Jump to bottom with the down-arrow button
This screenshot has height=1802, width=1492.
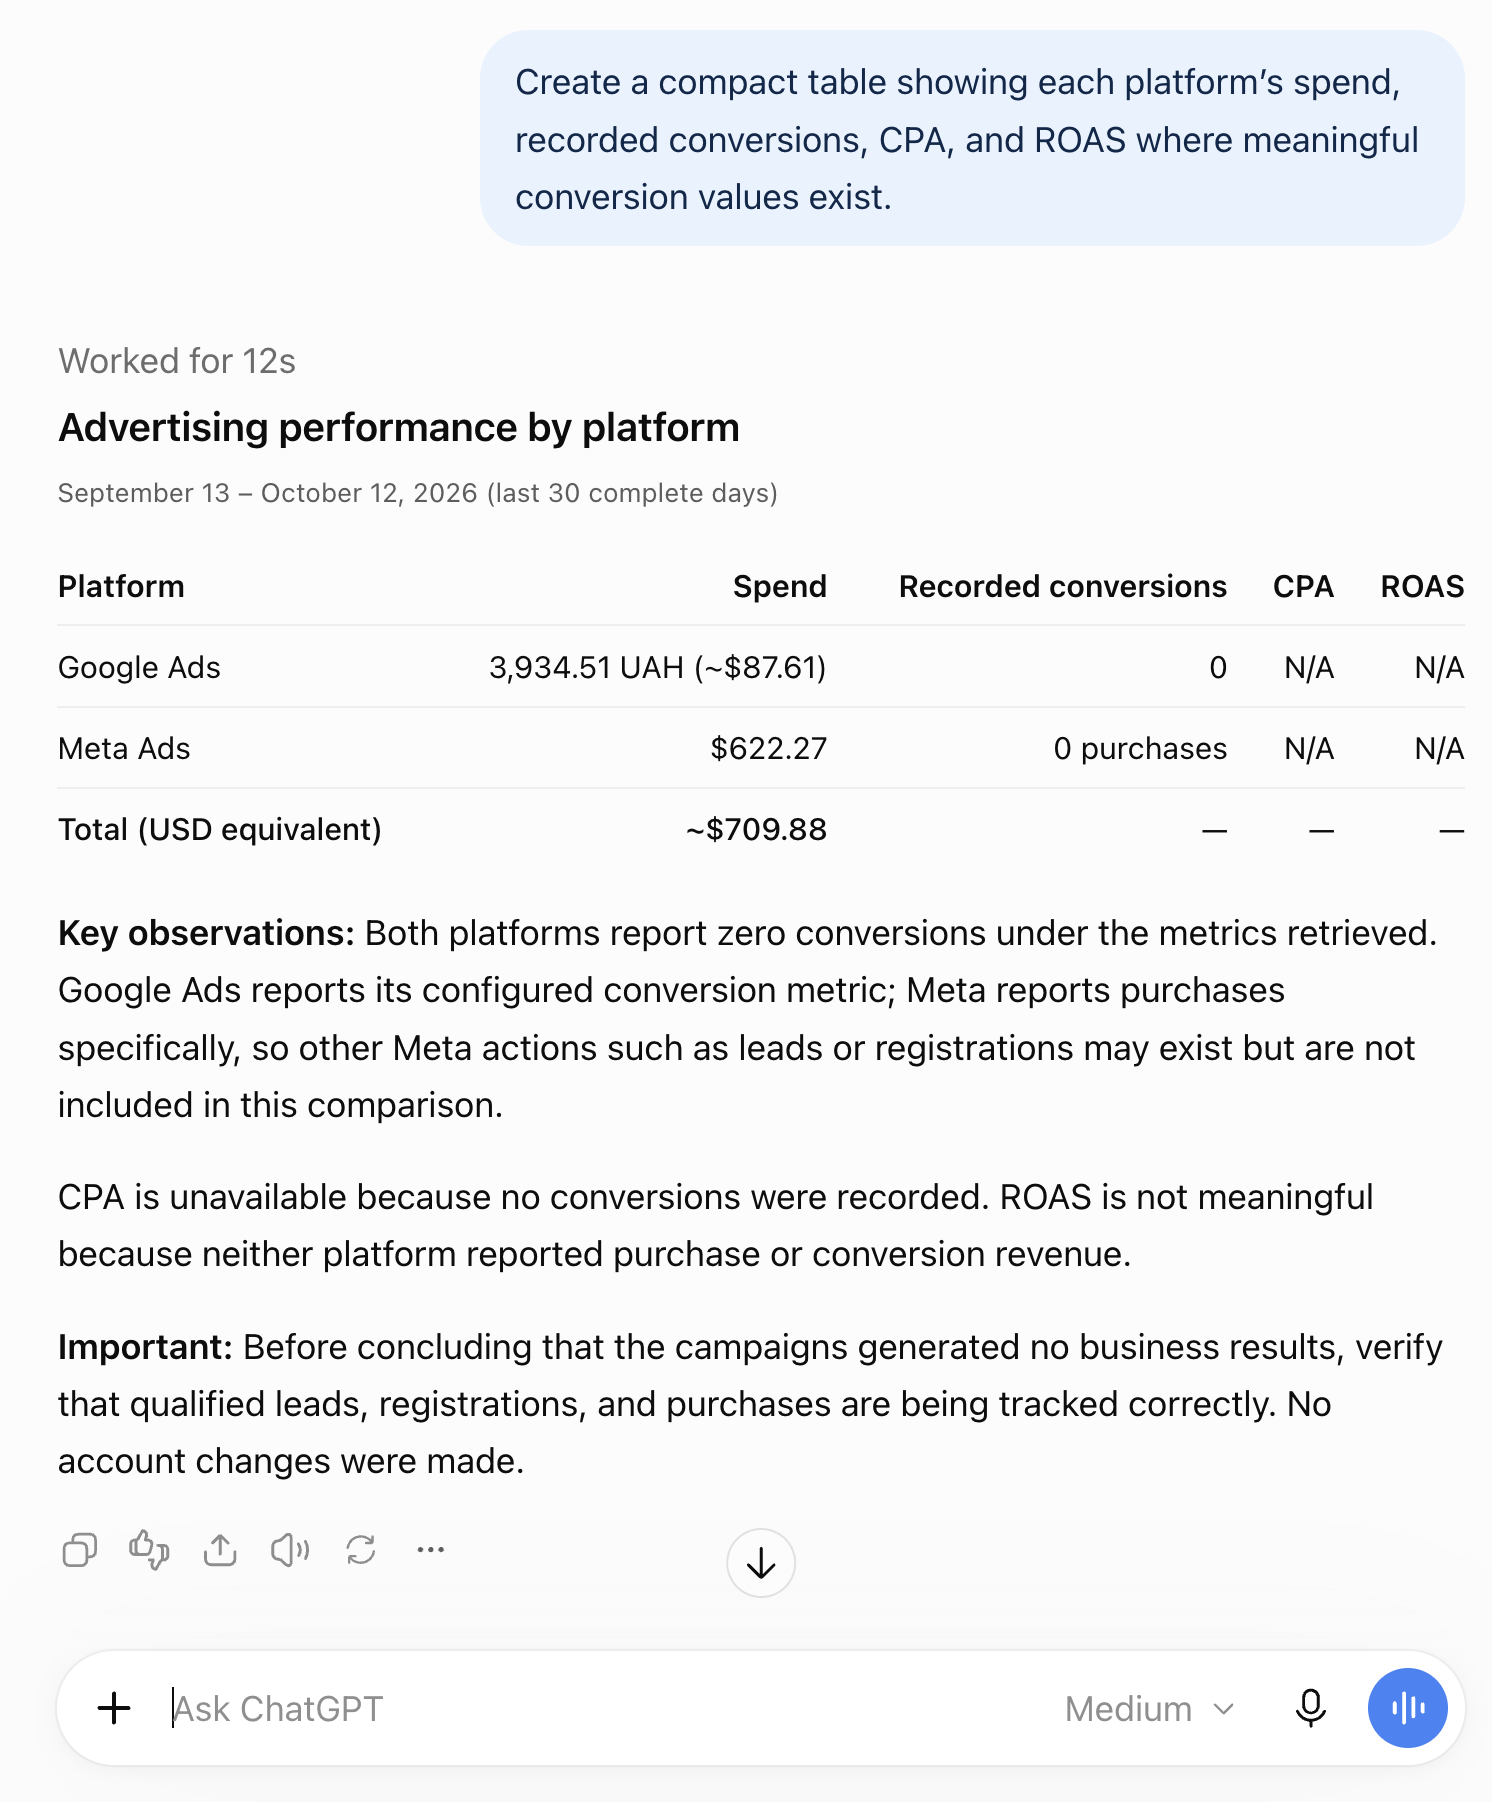click(x=761, y=1563)
